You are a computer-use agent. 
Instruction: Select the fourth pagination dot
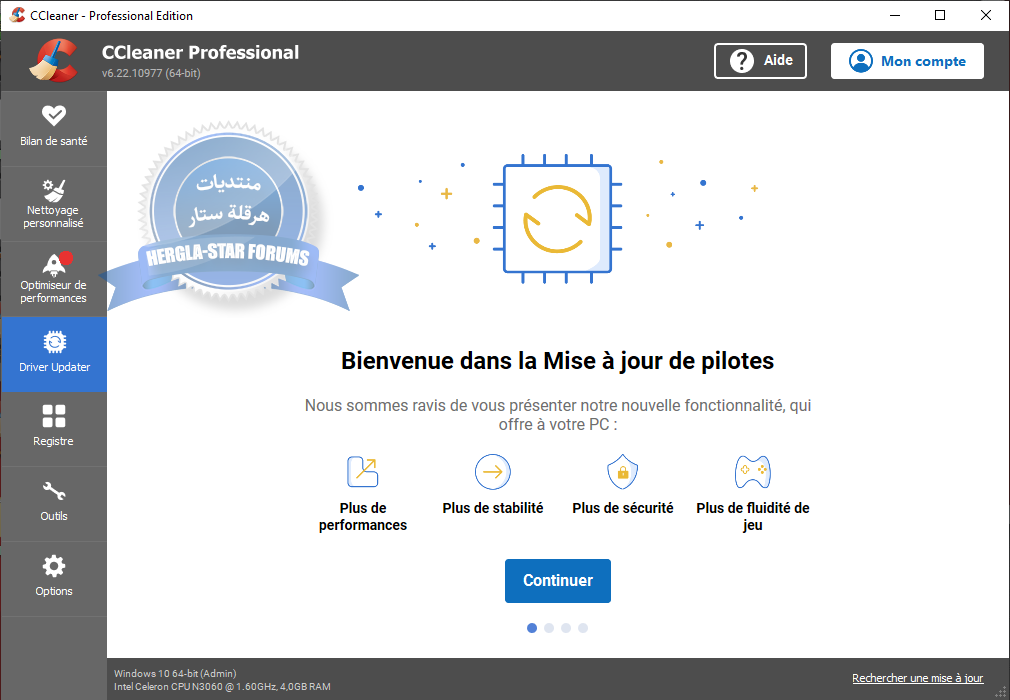[583, 628]
